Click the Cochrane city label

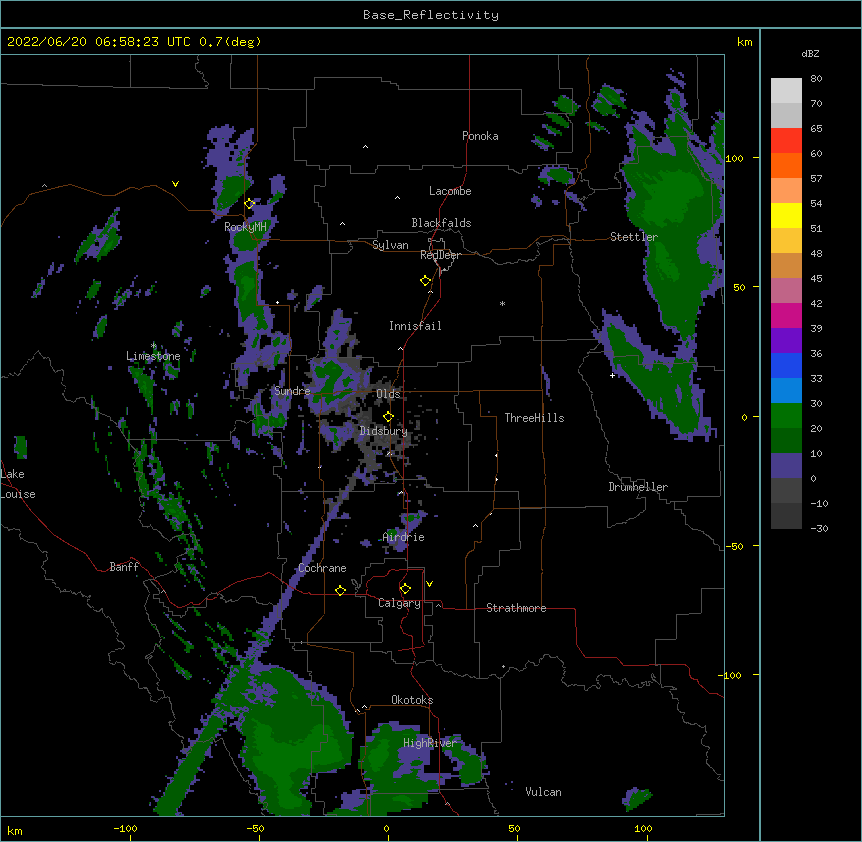pyautogui.click(x=322, y=568)
